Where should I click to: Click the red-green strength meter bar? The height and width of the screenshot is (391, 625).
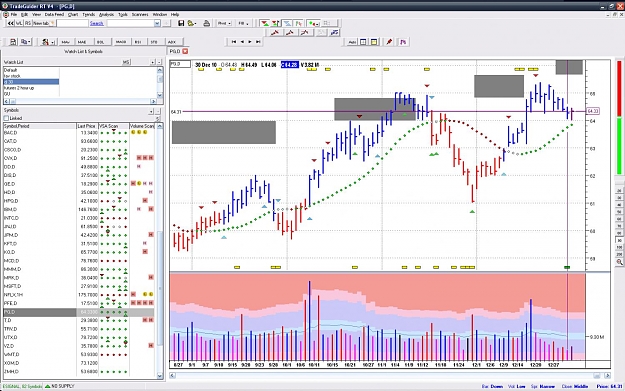coord(619,118)
